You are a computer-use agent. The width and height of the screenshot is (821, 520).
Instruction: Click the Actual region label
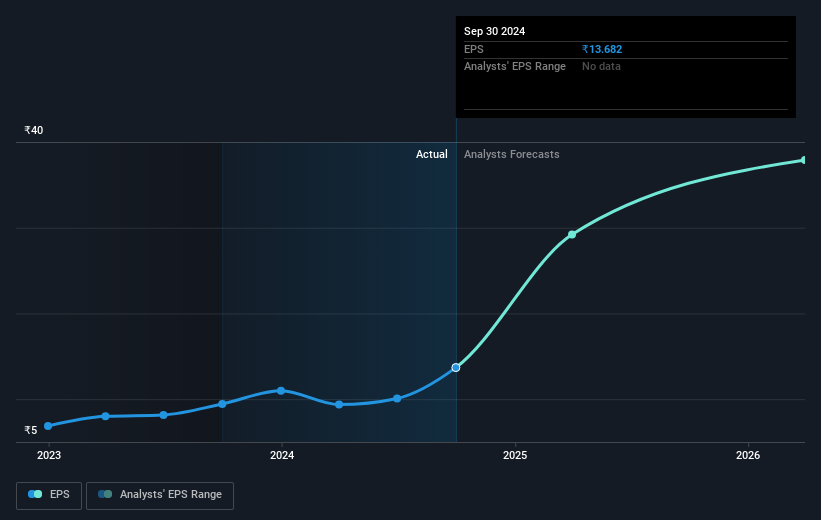(431, 154)
